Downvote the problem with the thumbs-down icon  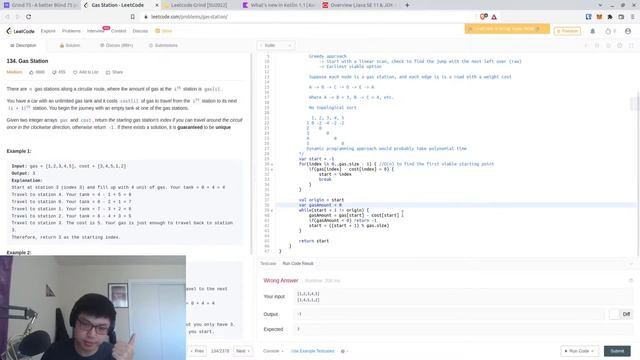(x=54, y=72)
